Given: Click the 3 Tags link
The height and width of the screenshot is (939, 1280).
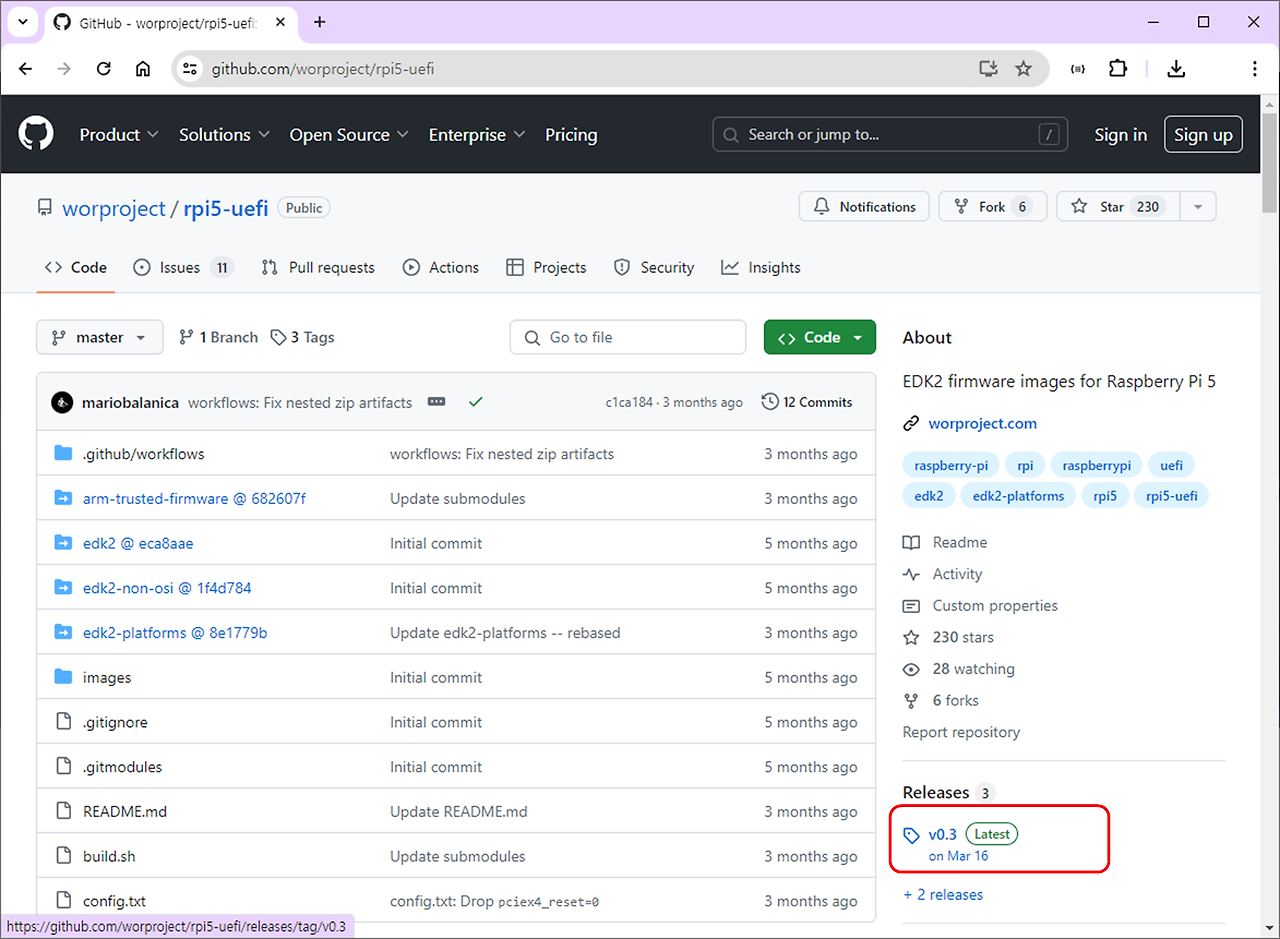Looking at the screenshot, I should (x=302, y=337).
